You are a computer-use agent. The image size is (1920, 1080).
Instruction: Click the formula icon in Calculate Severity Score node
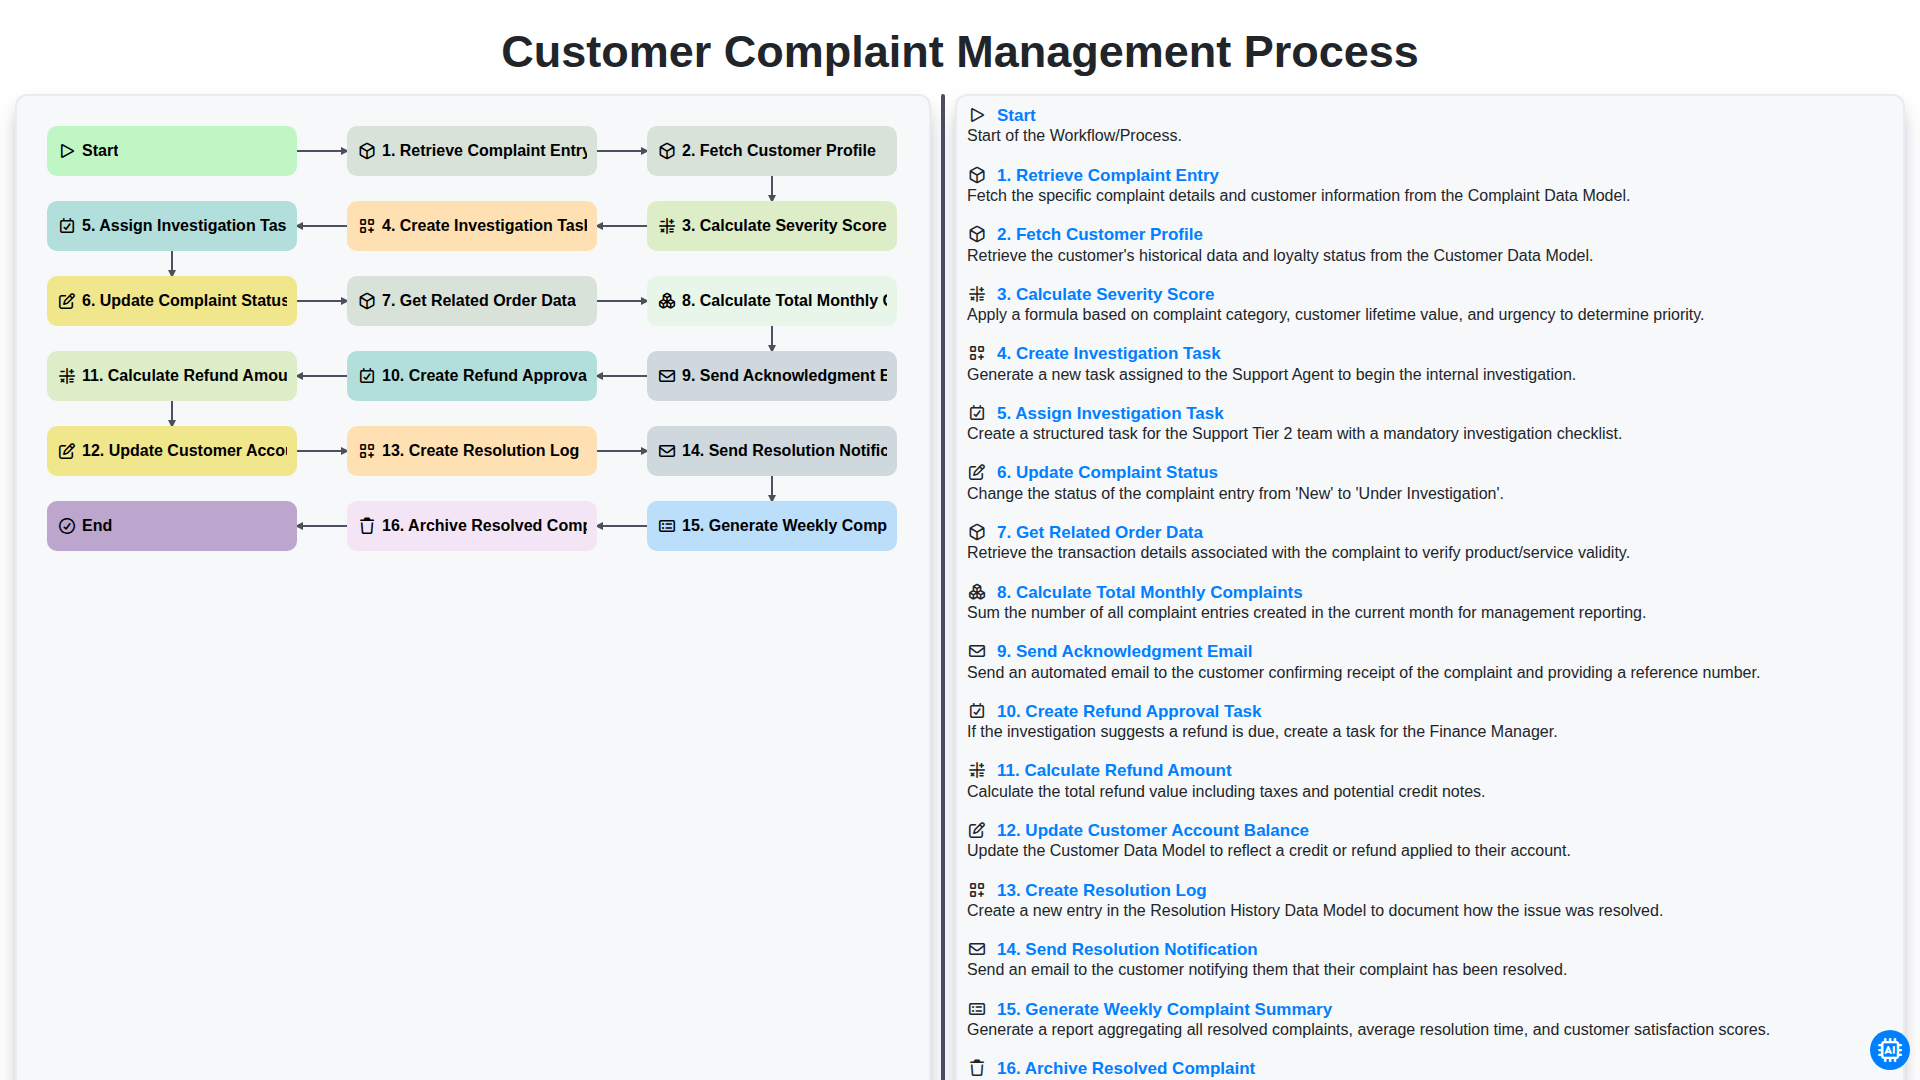(x=667, y=226)
